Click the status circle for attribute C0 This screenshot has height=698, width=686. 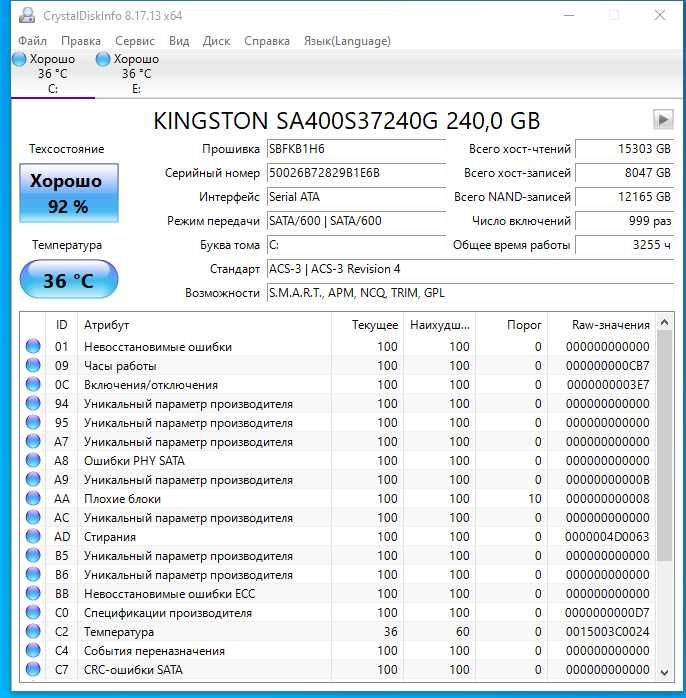coord(33,613)
